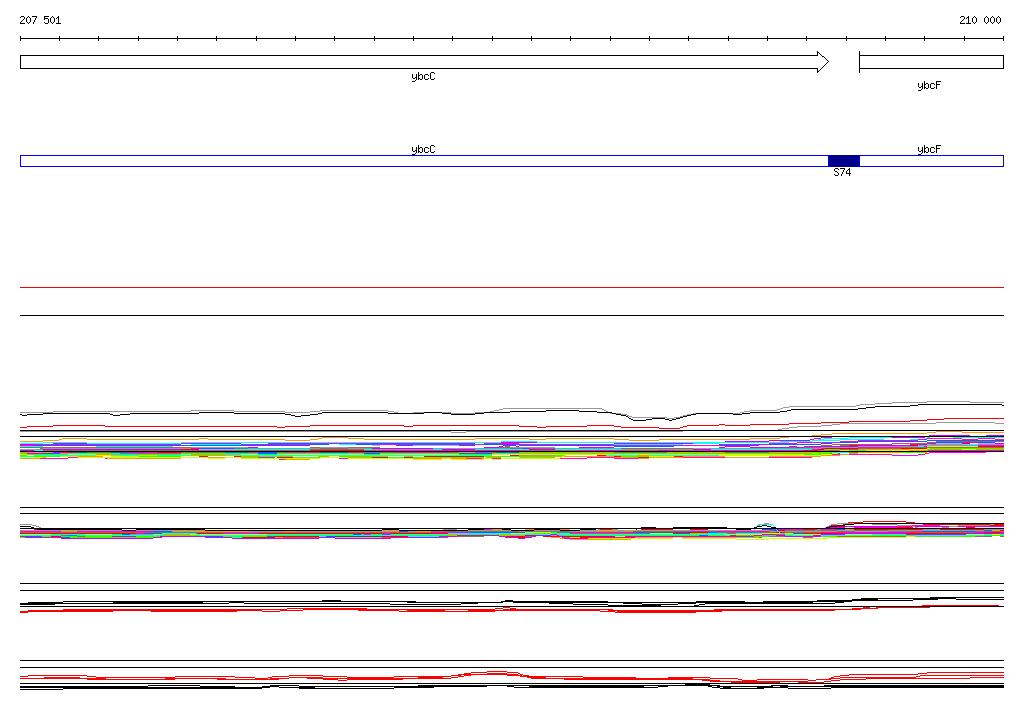This screenshot has width=1024, height=714.
Task: Click the ybcC gene arrow in top track
Action: point(420,62)
